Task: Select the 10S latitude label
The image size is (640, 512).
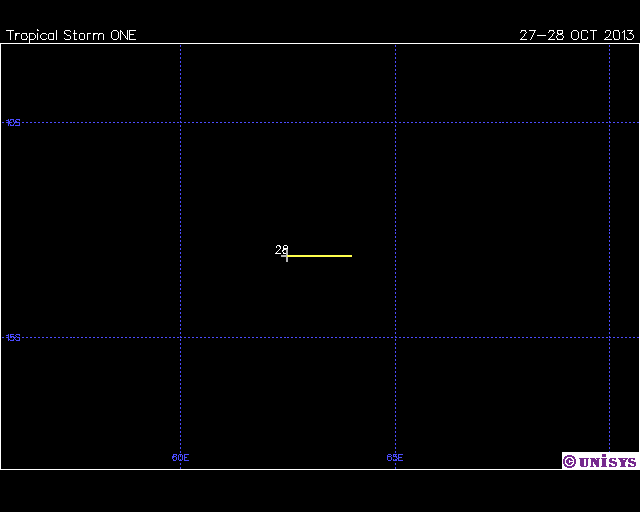Action: [13, 123]
